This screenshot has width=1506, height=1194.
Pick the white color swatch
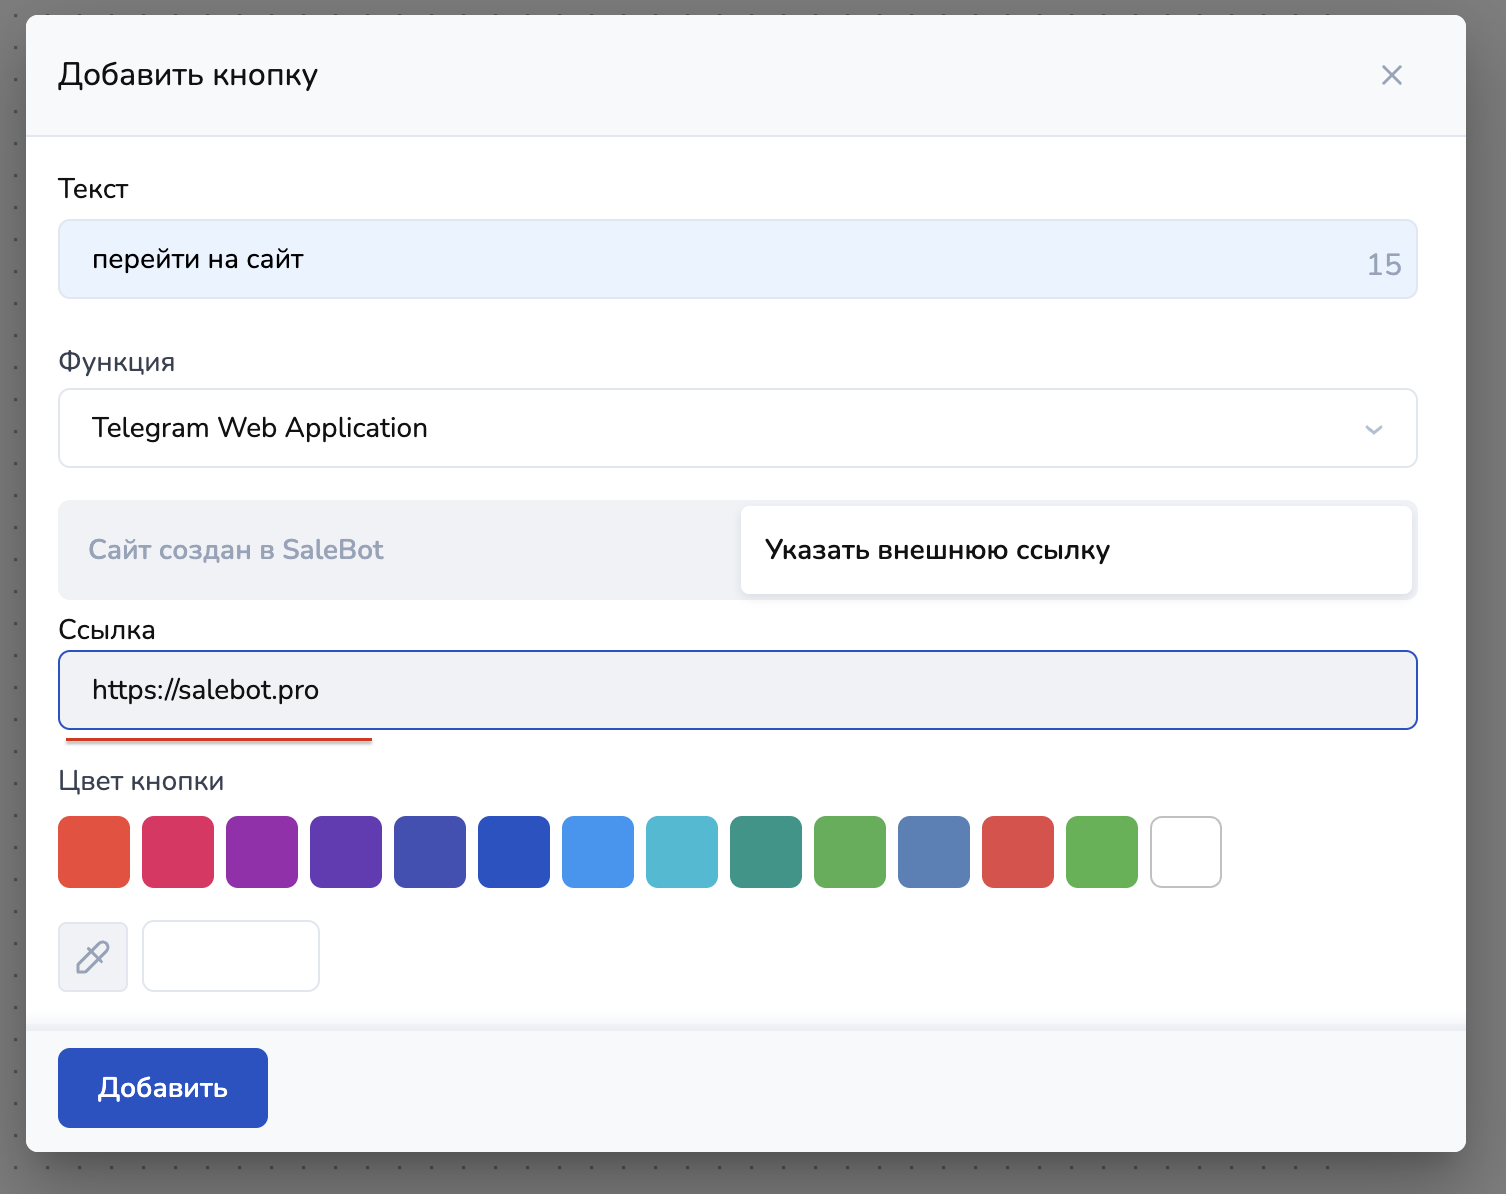coord(1186,852)
